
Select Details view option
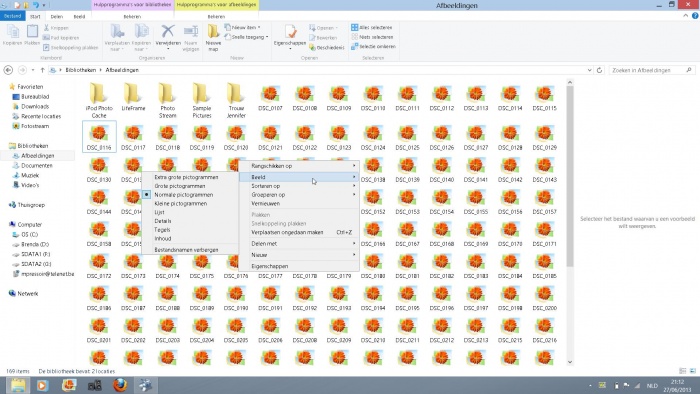162,221
